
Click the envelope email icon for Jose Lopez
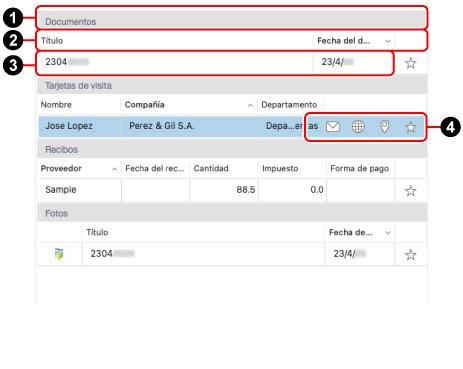(x=332, y=127)
